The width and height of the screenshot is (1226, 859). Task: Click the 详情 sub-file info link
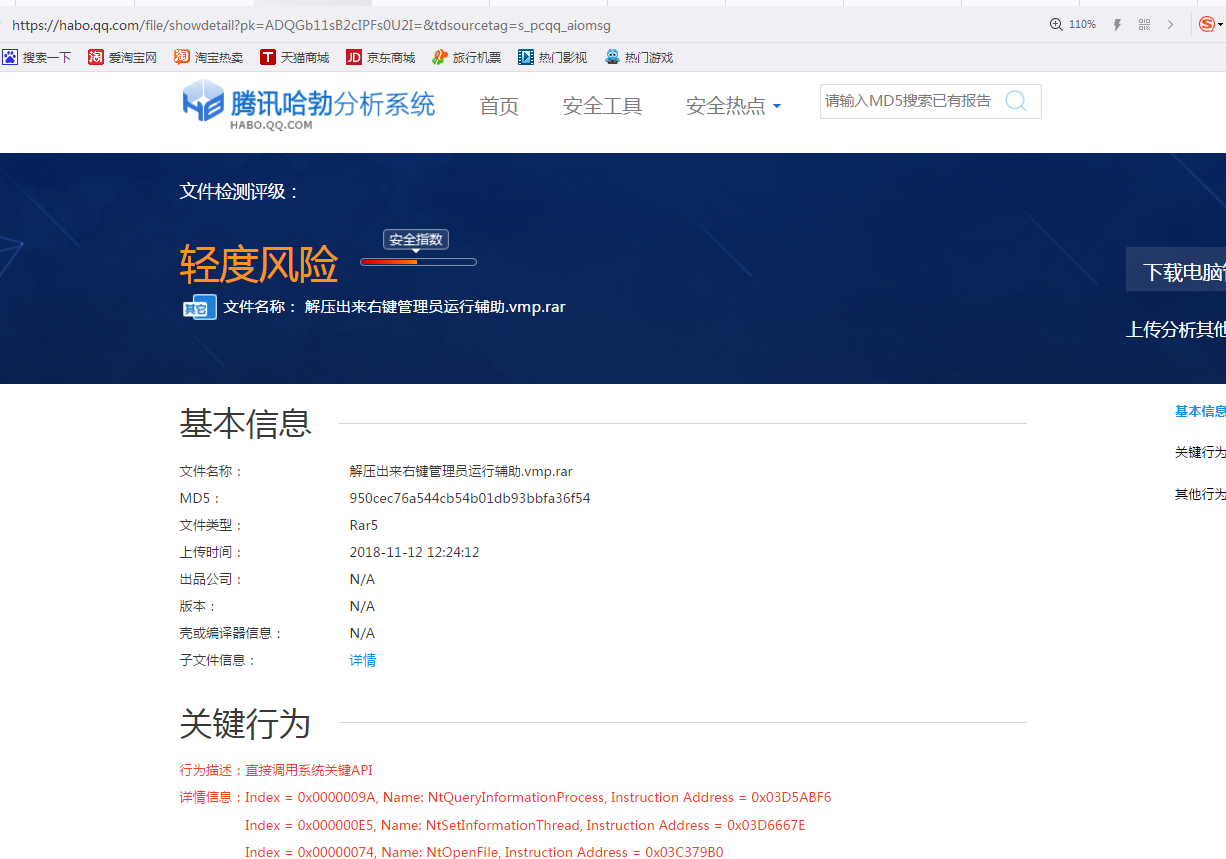(x=362, y=660)
